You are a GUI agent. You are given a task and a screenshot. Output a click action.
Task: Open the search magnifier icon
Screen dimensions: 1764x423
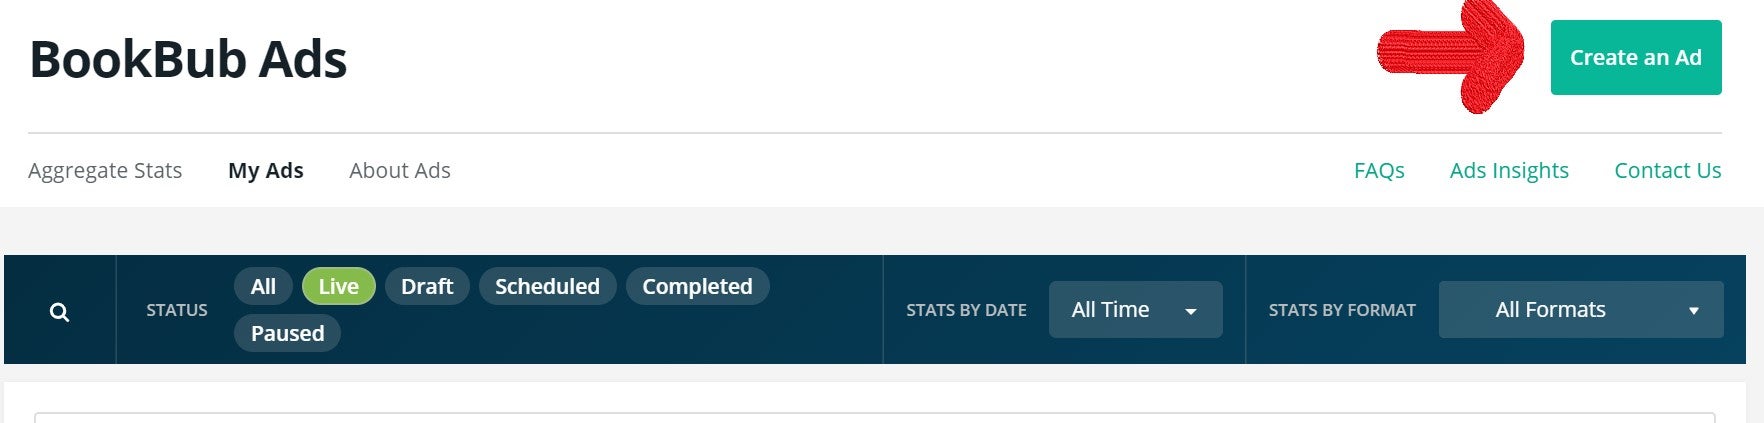[x=60, y=312]
